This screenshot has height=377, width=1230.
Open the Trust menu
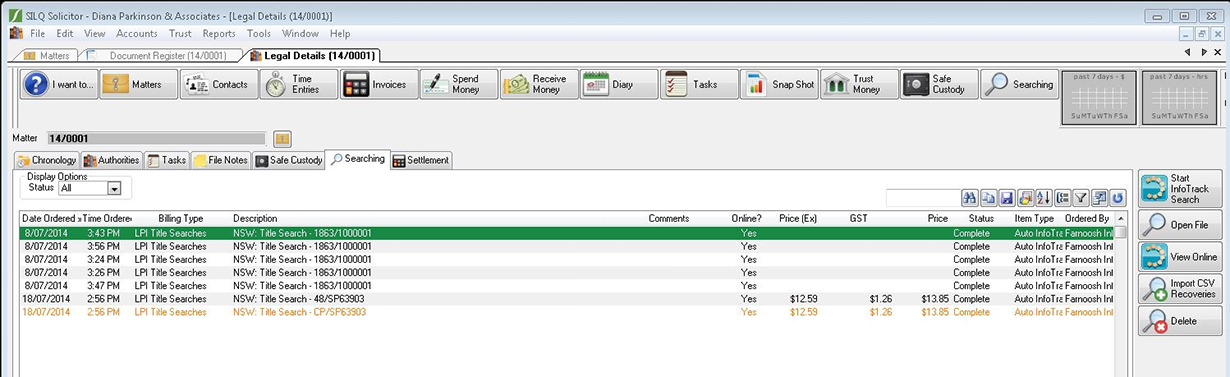coord(181,34)
